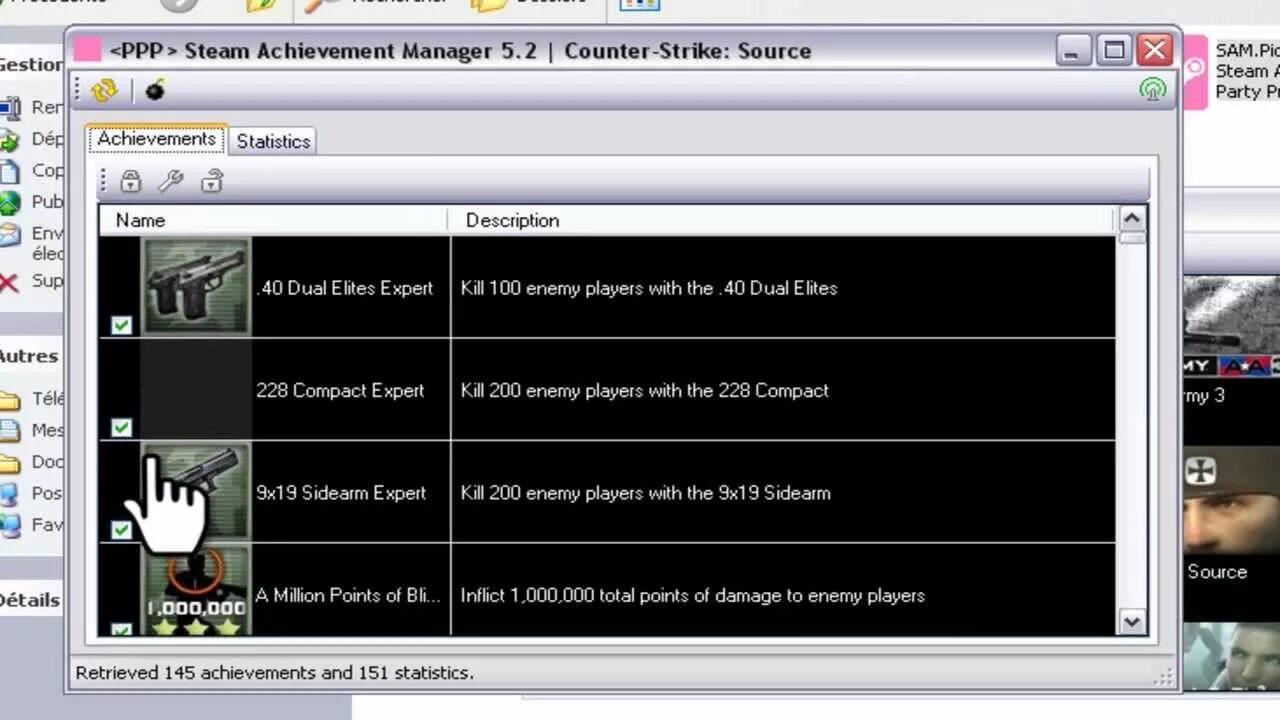Click the 'Pos' computer icon in sidebar

click(9, 494)
